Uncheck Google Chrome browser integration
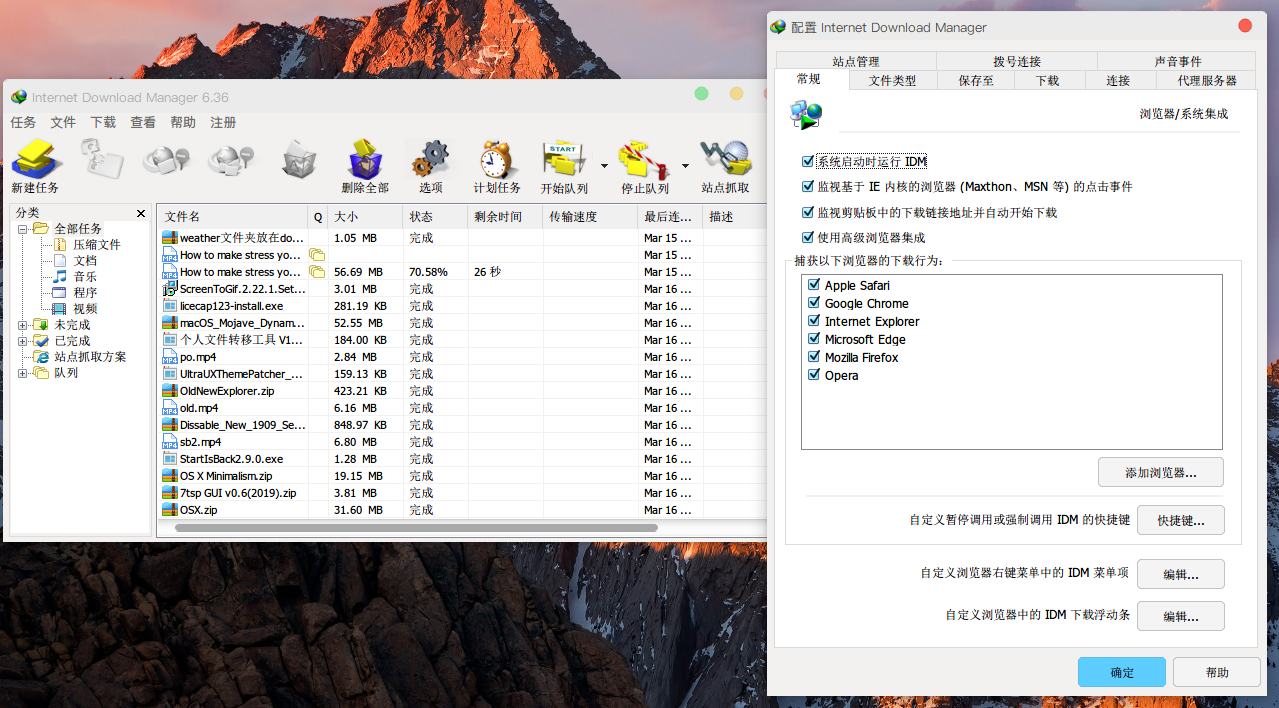Screen dimensions: 1279x708 [x=813, y=304]
